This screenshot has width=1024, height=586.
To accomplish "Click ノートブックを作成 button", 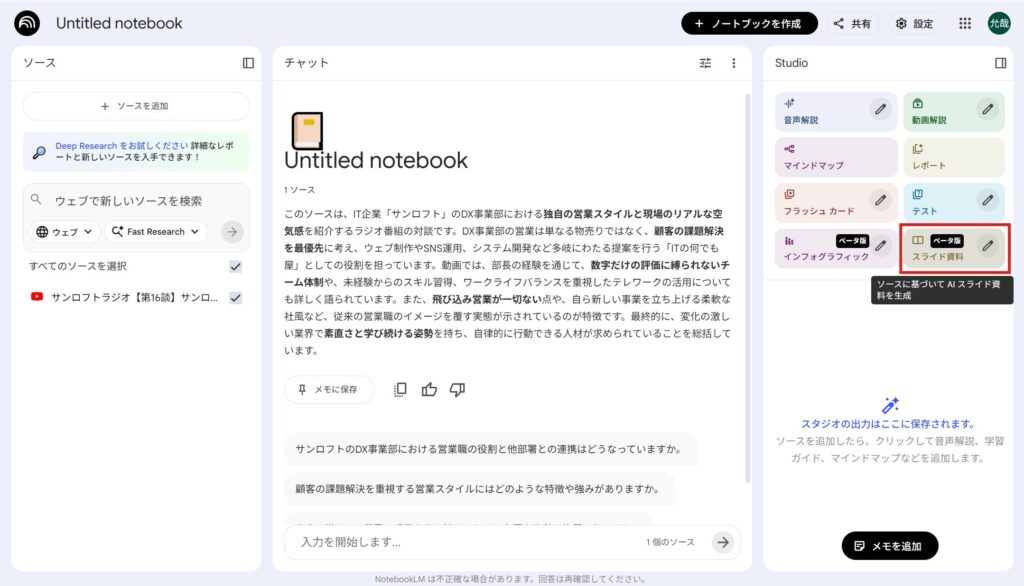I will pos(749,23).
